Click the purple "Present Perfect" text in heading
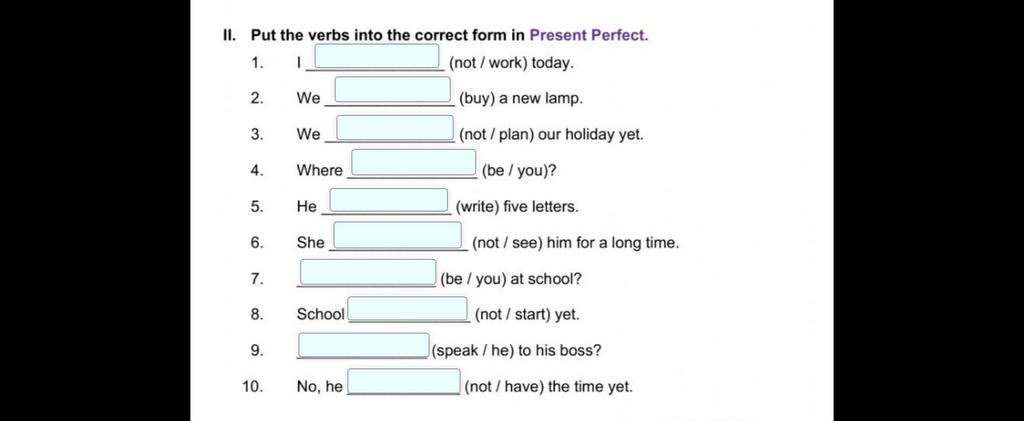 pos(588,35)
